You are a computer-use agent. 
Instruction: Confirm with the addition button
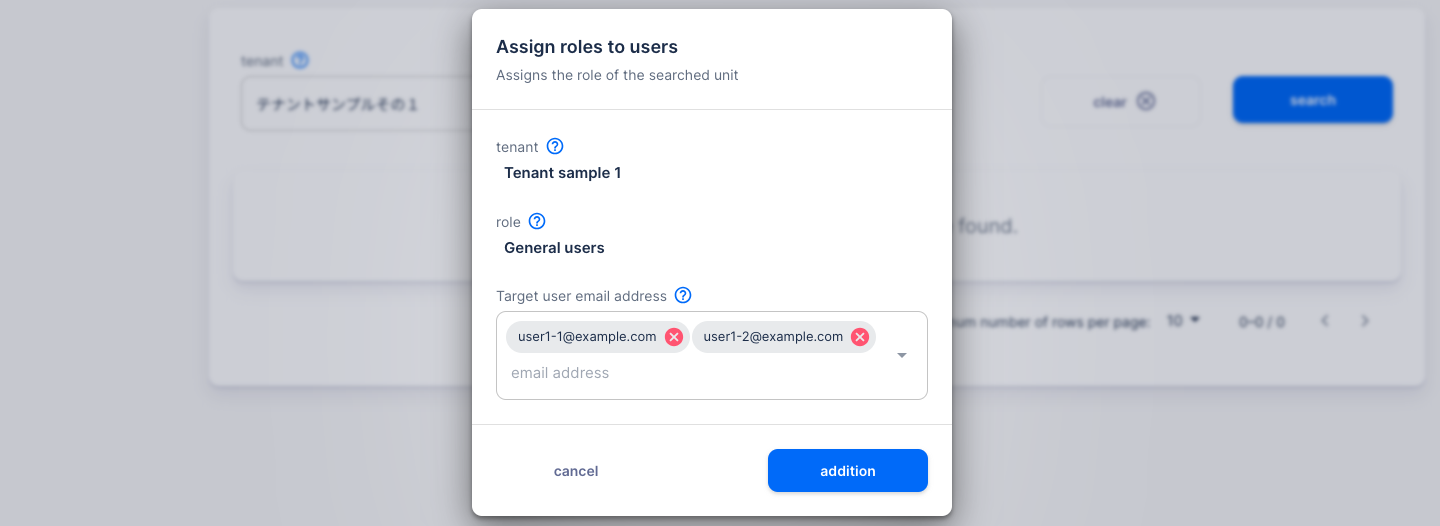(848, 471)
